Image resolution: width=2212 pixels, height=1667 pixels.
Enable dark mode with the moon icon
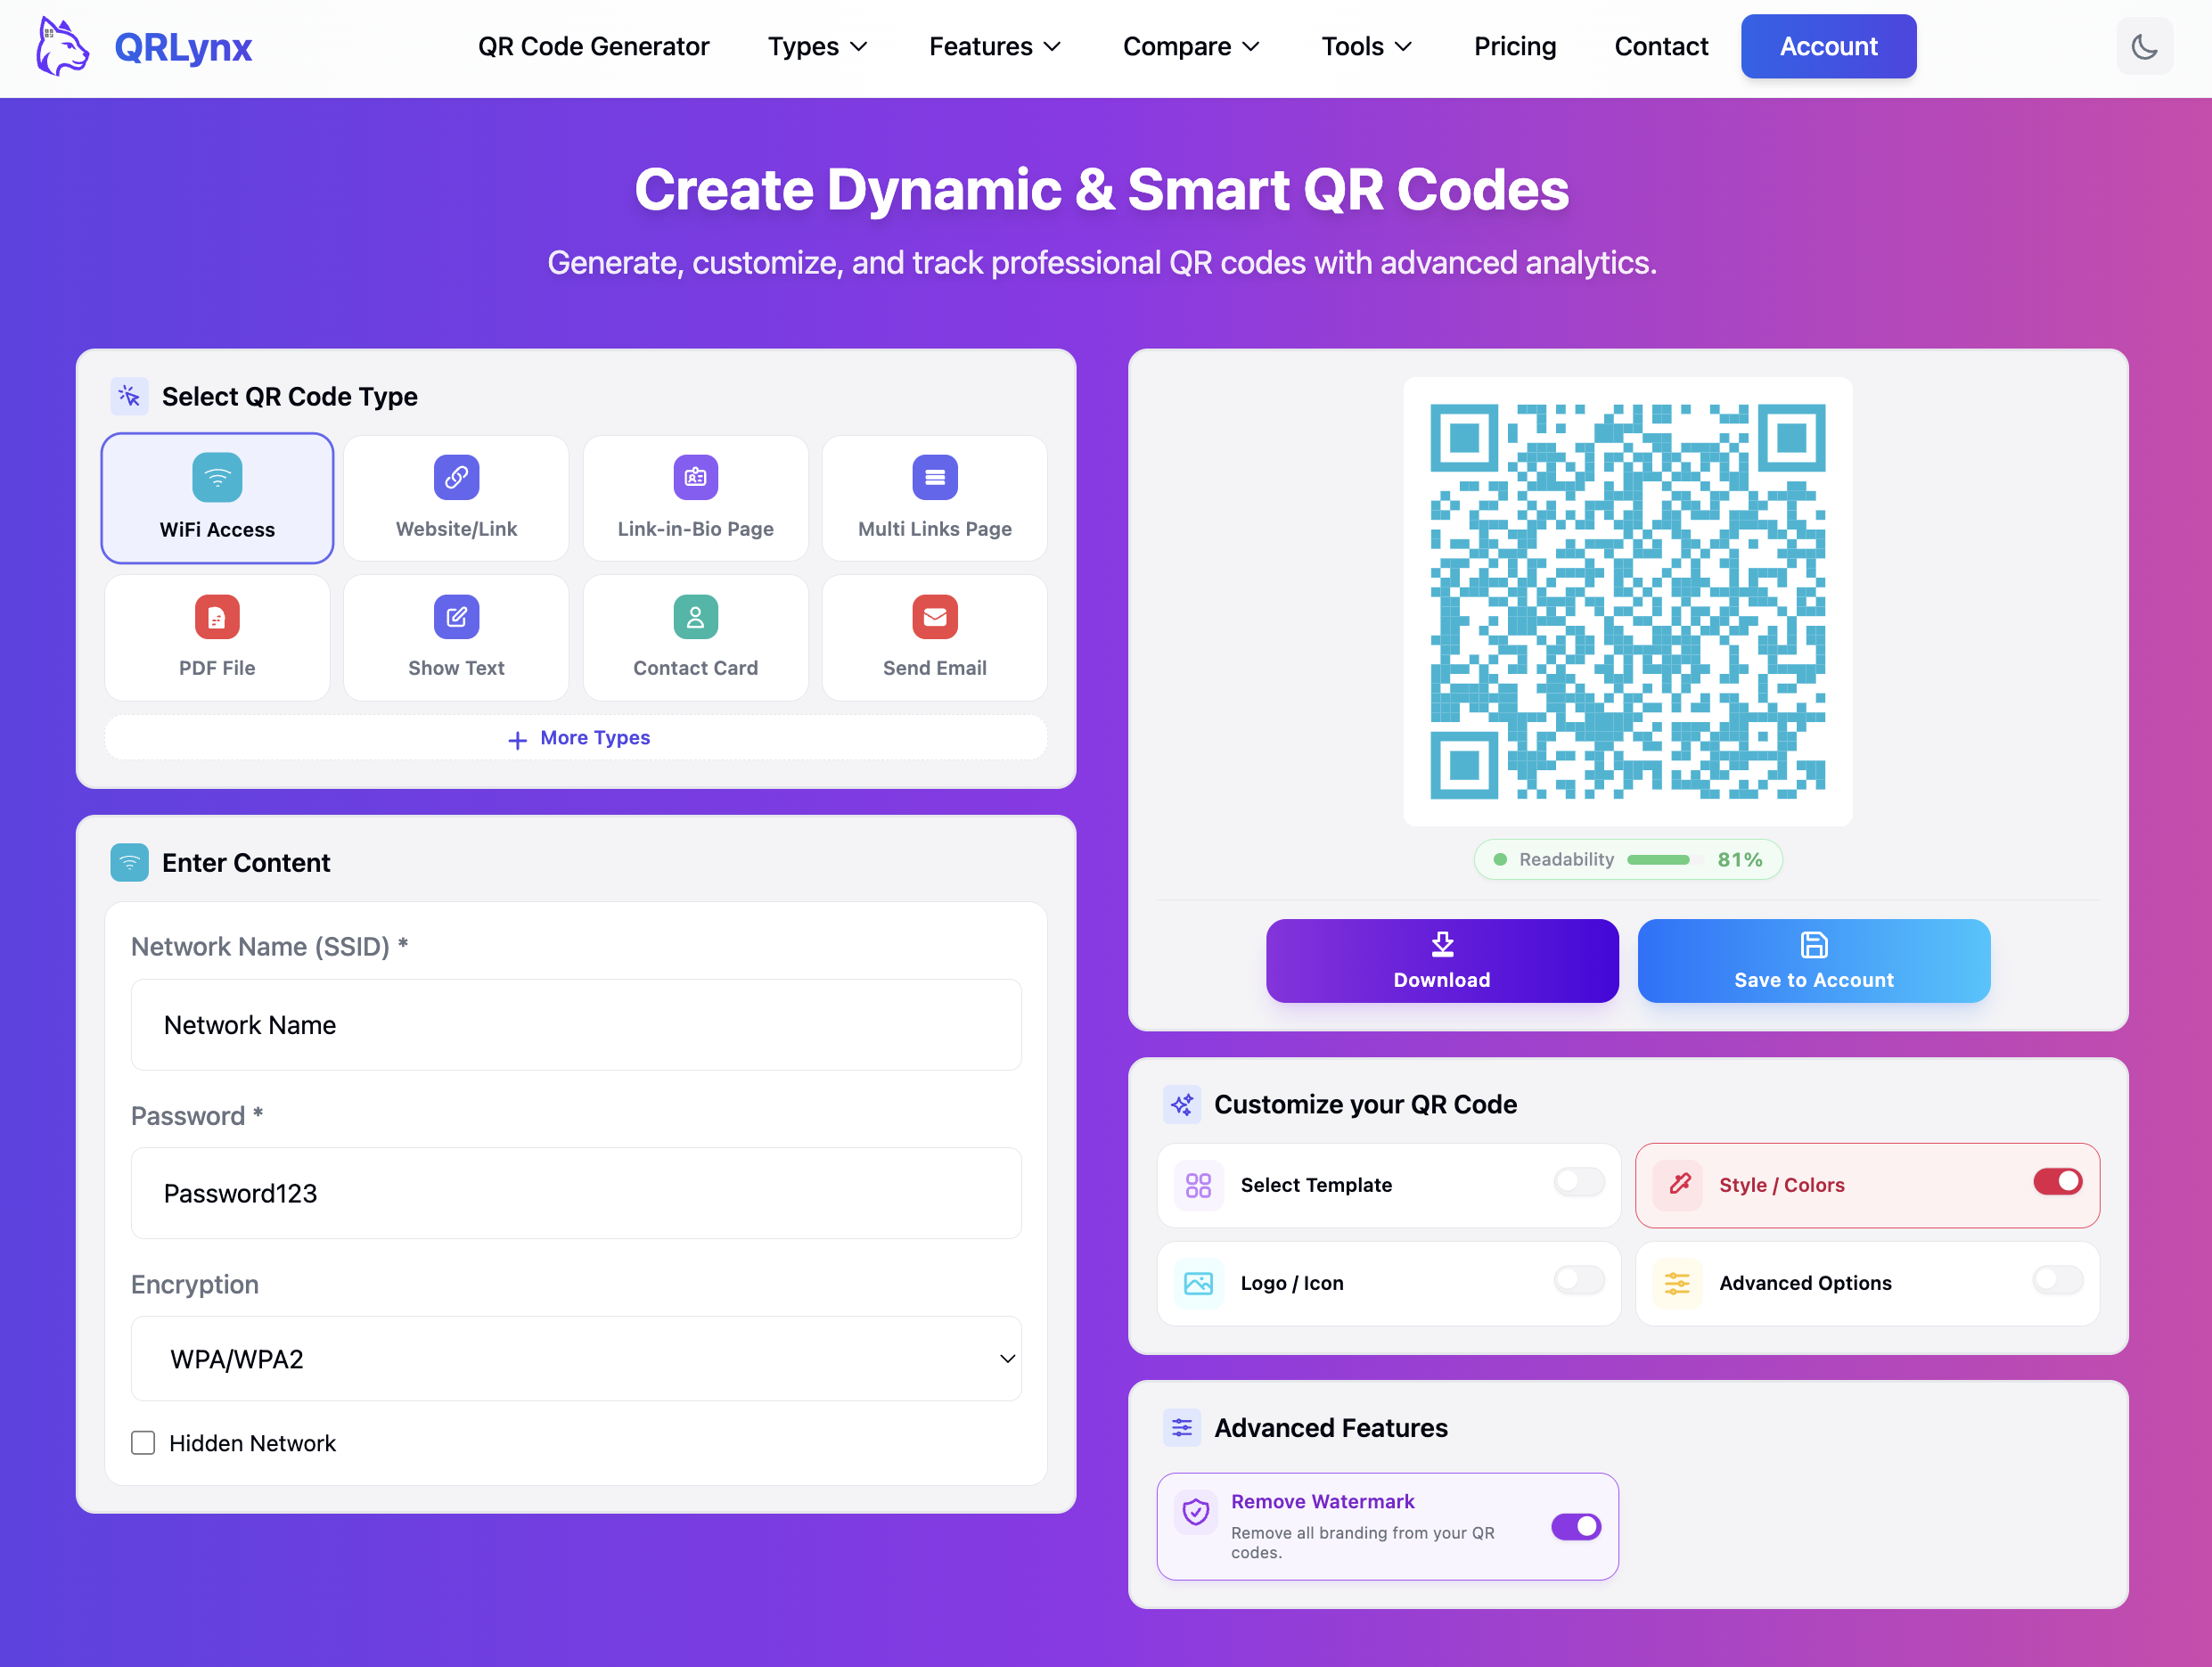coord(2144,46)
